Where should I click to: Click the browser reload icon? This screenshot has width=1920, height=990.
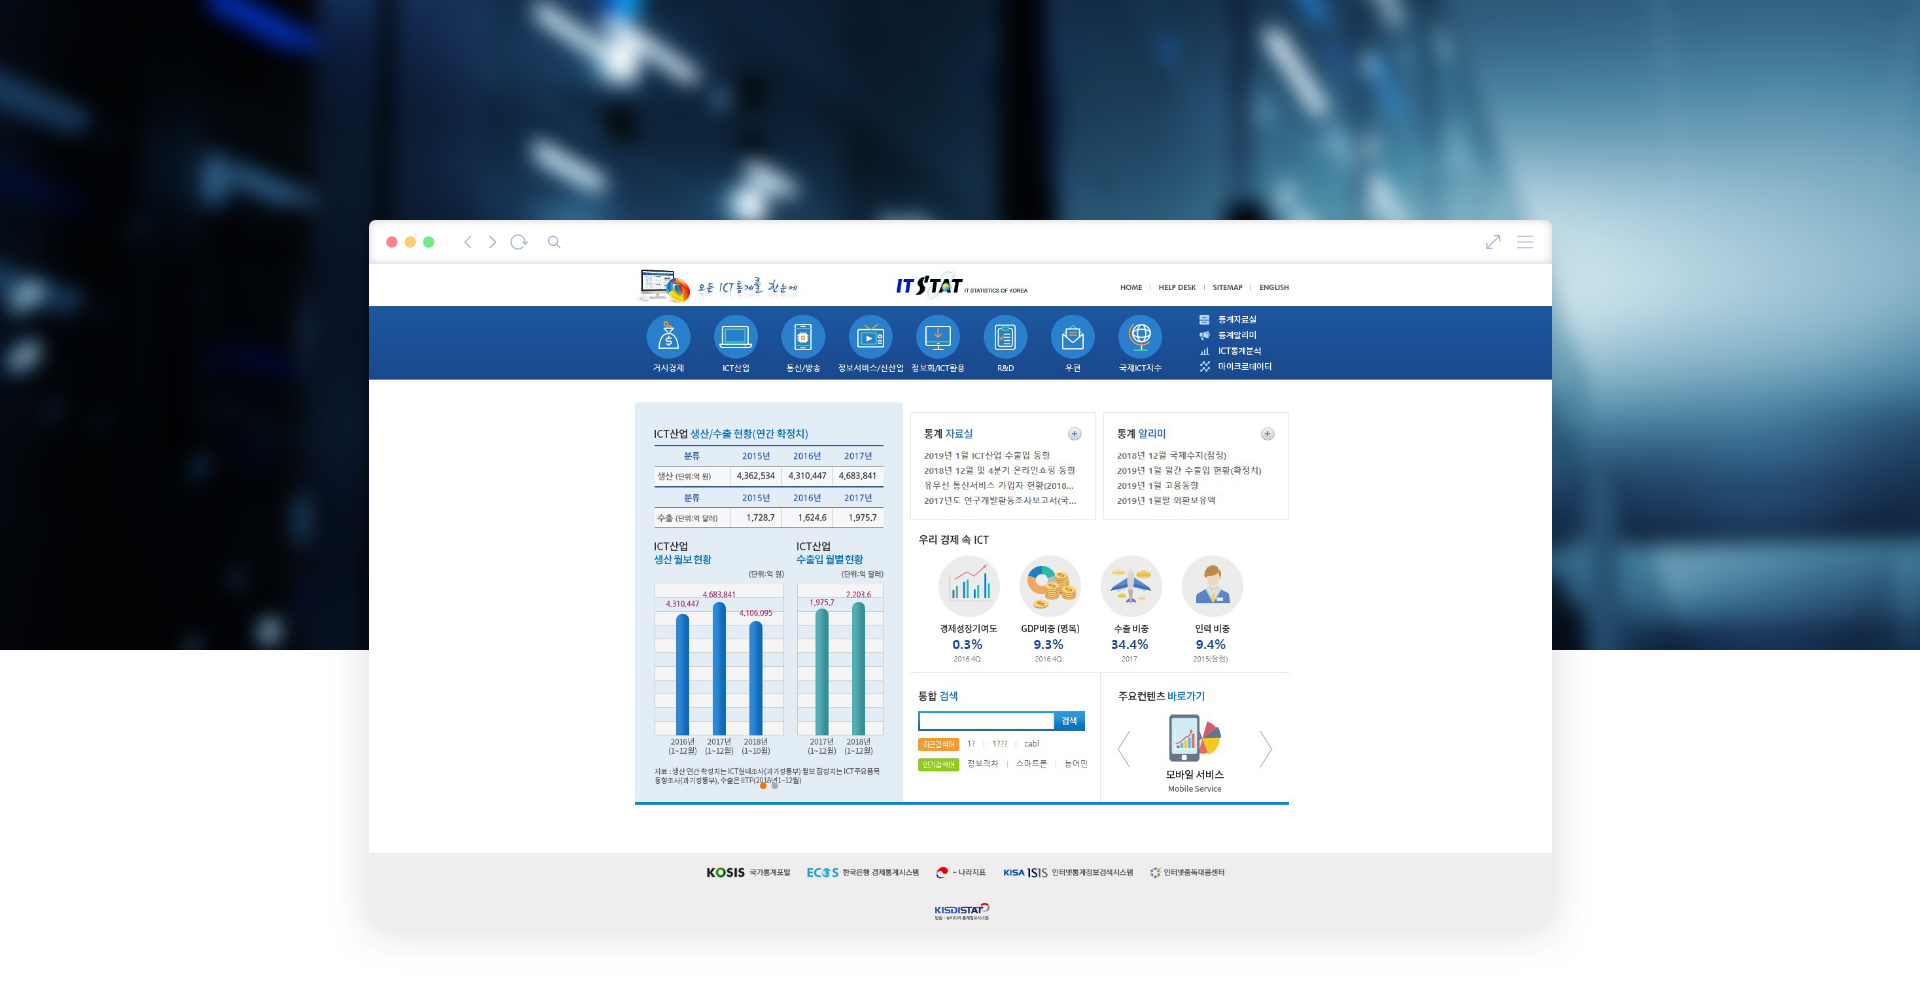pyautogui.click(x=518, y=242)
